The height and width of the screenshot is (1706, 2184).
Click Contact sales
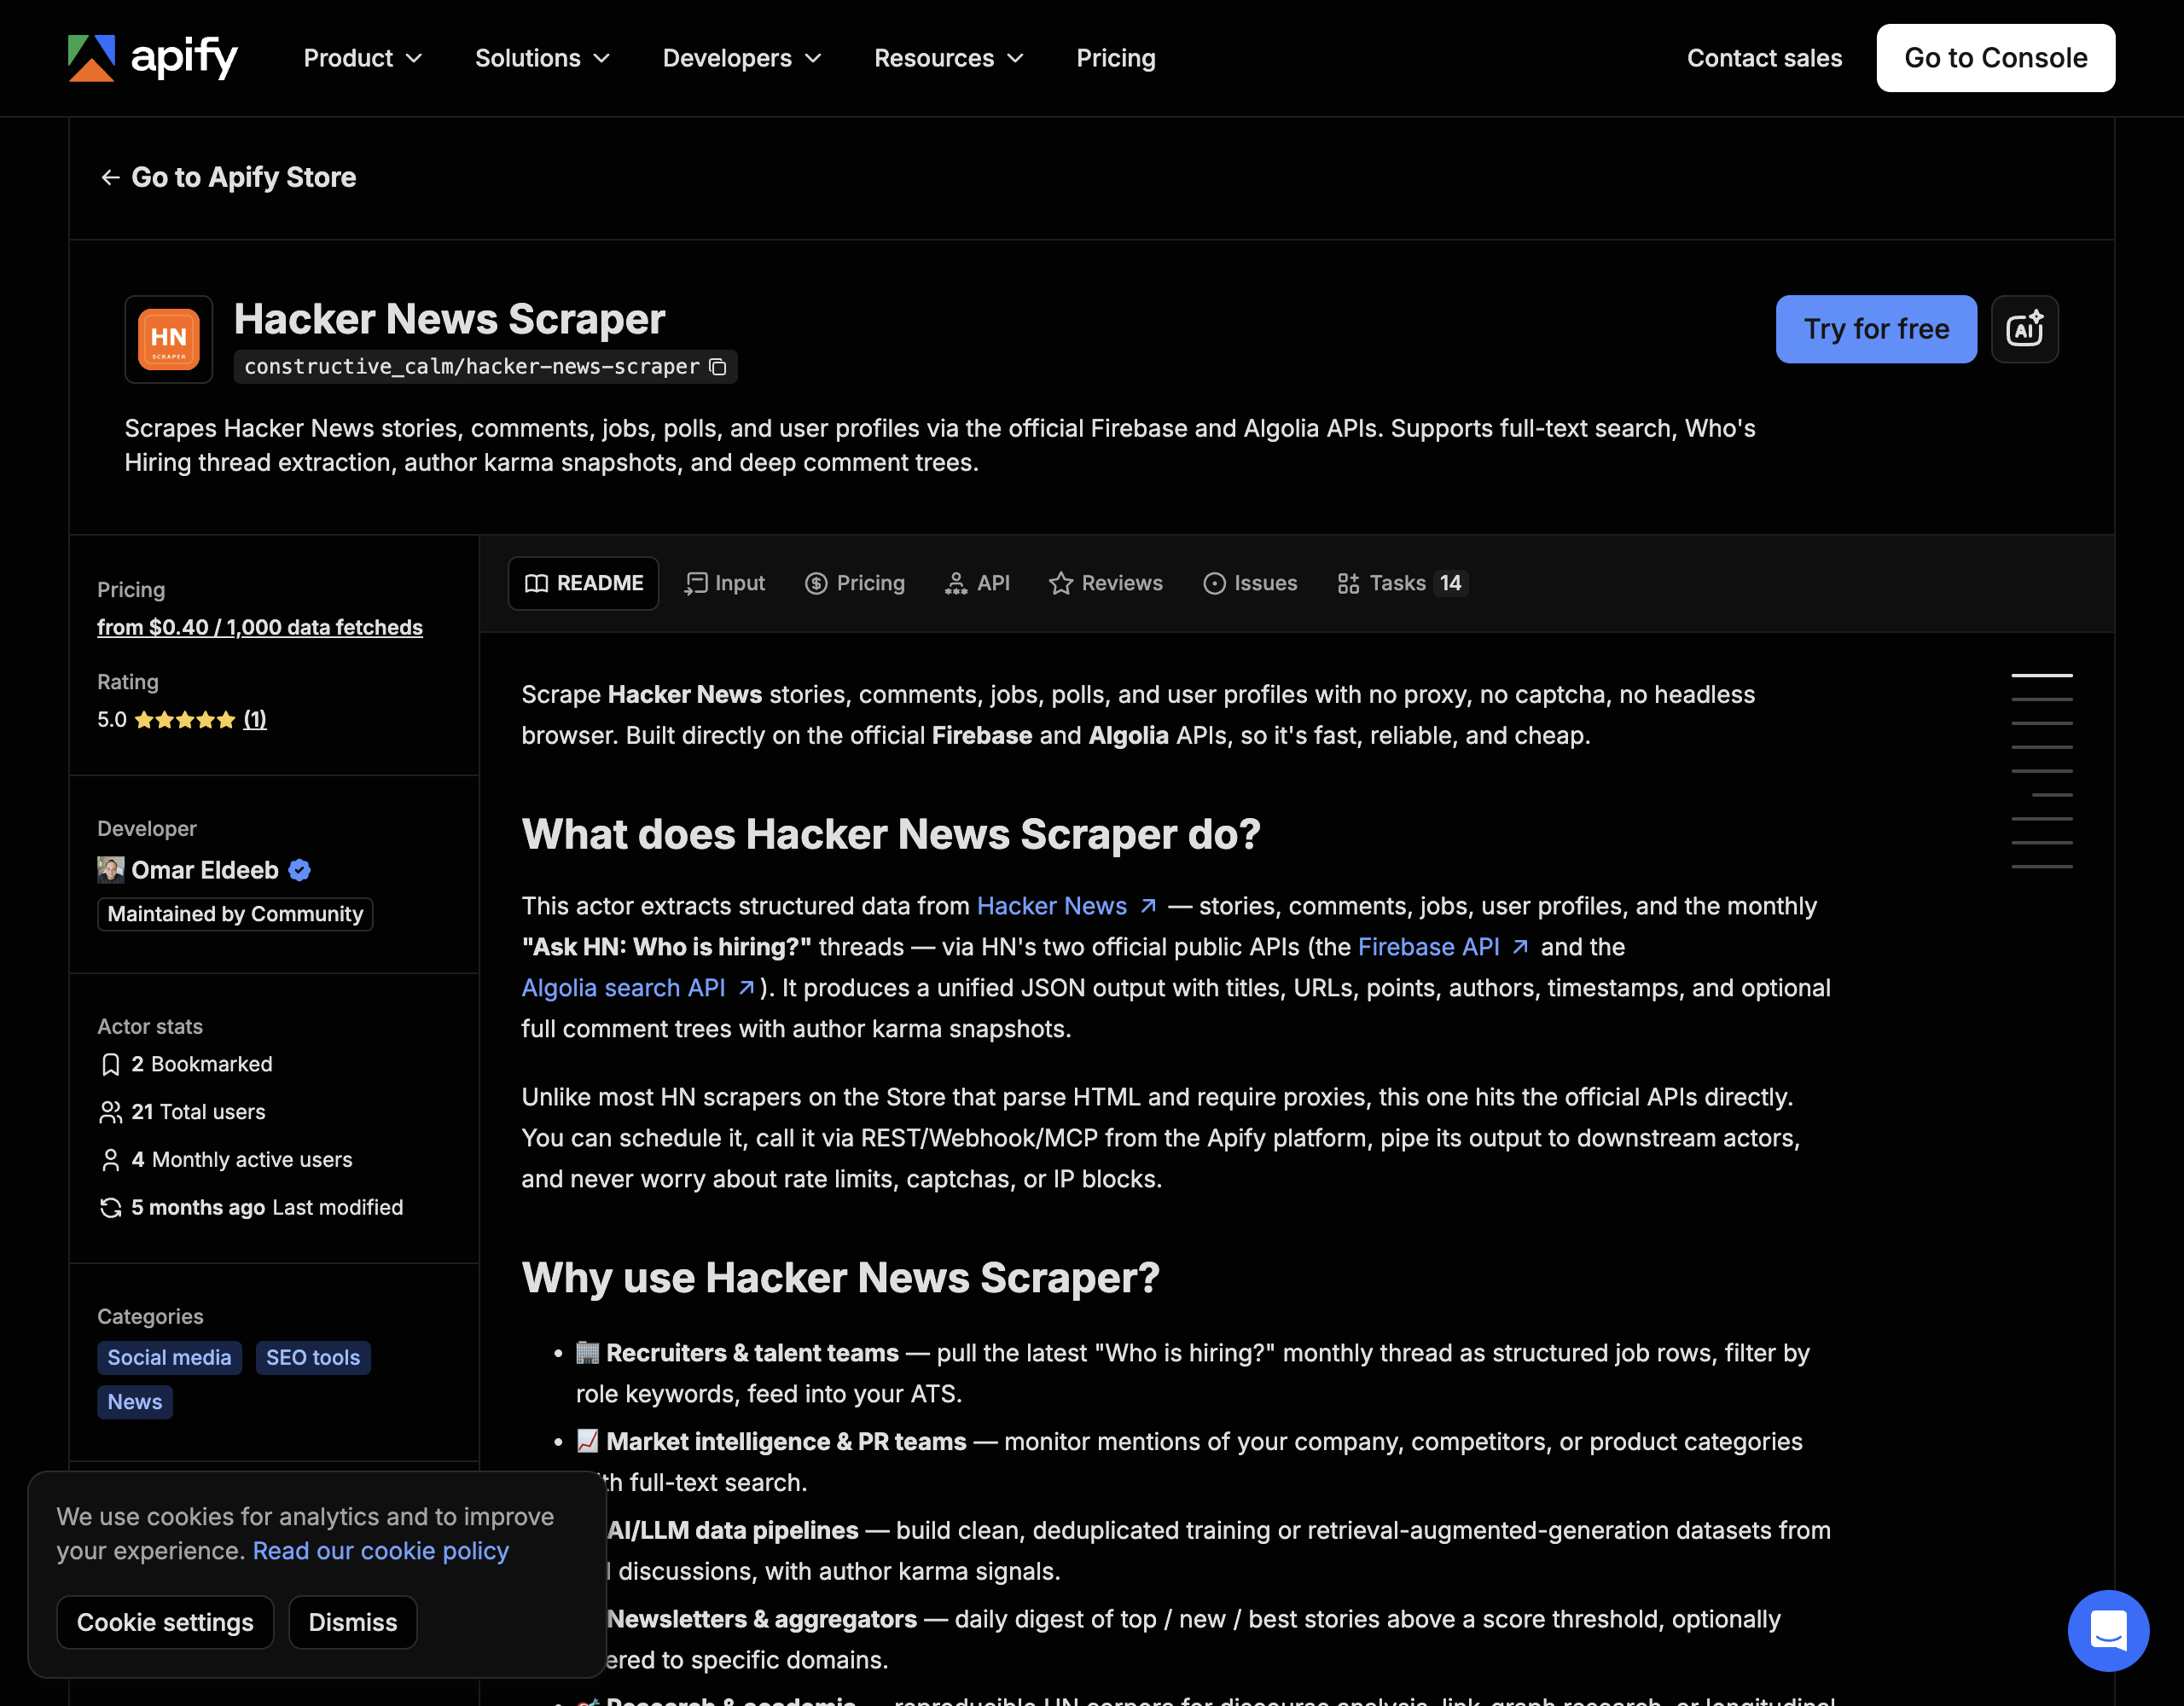(x=1764, y=58)
